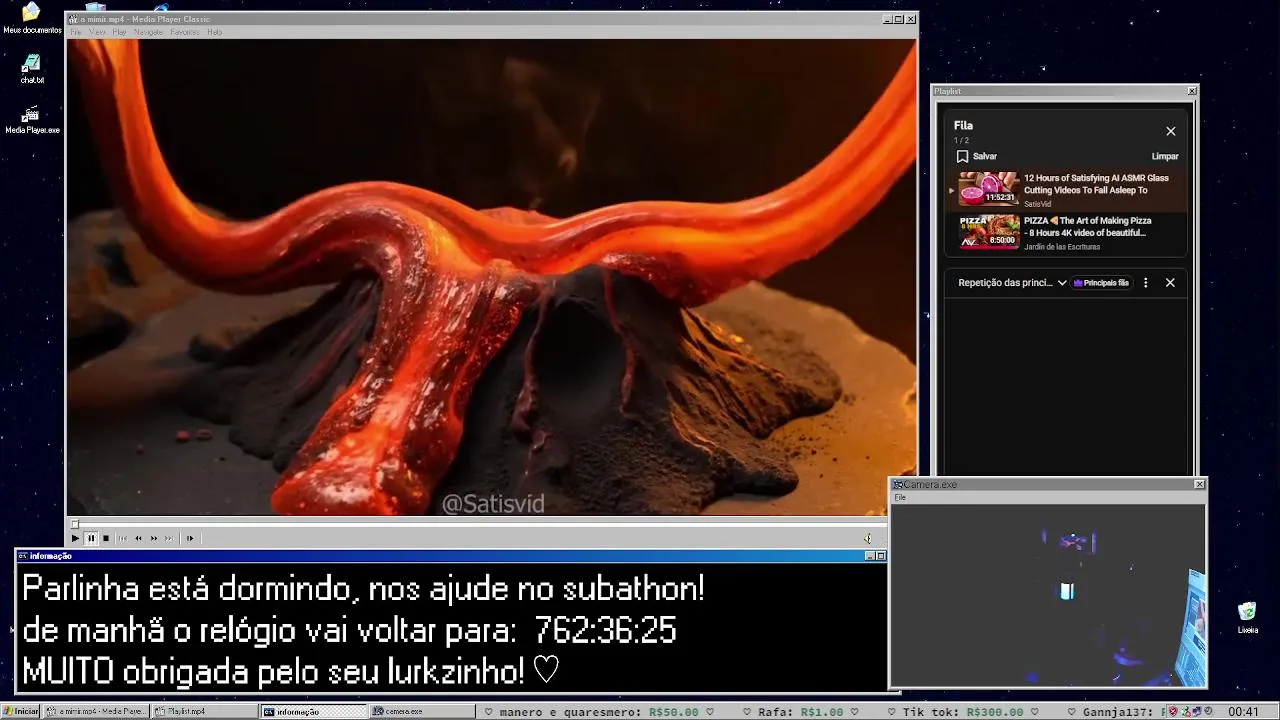Open the Meus documentos desktop folder

tap(32, 18)
